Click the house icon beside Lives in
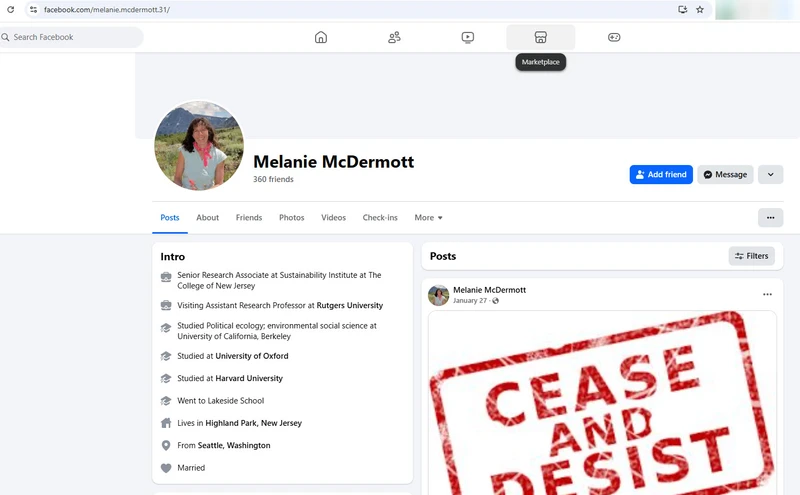 coord(166,423)
